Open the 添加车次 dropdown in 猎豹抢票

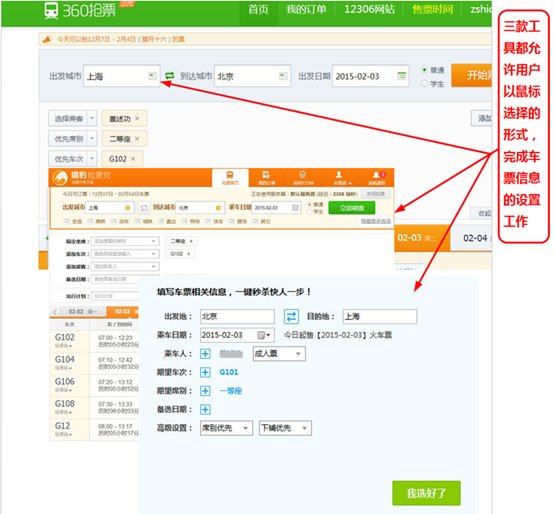(x=125, y=254)
